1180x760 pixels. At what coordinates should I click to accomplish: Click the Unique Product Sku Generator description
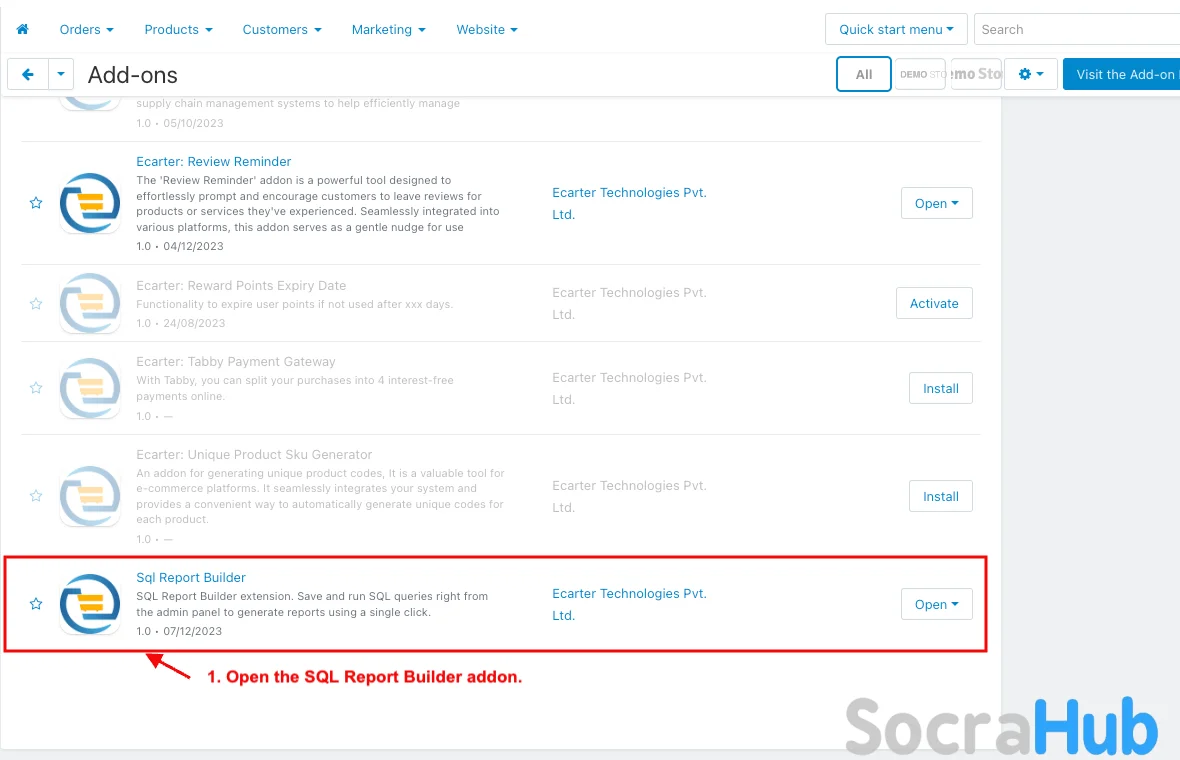321,496
